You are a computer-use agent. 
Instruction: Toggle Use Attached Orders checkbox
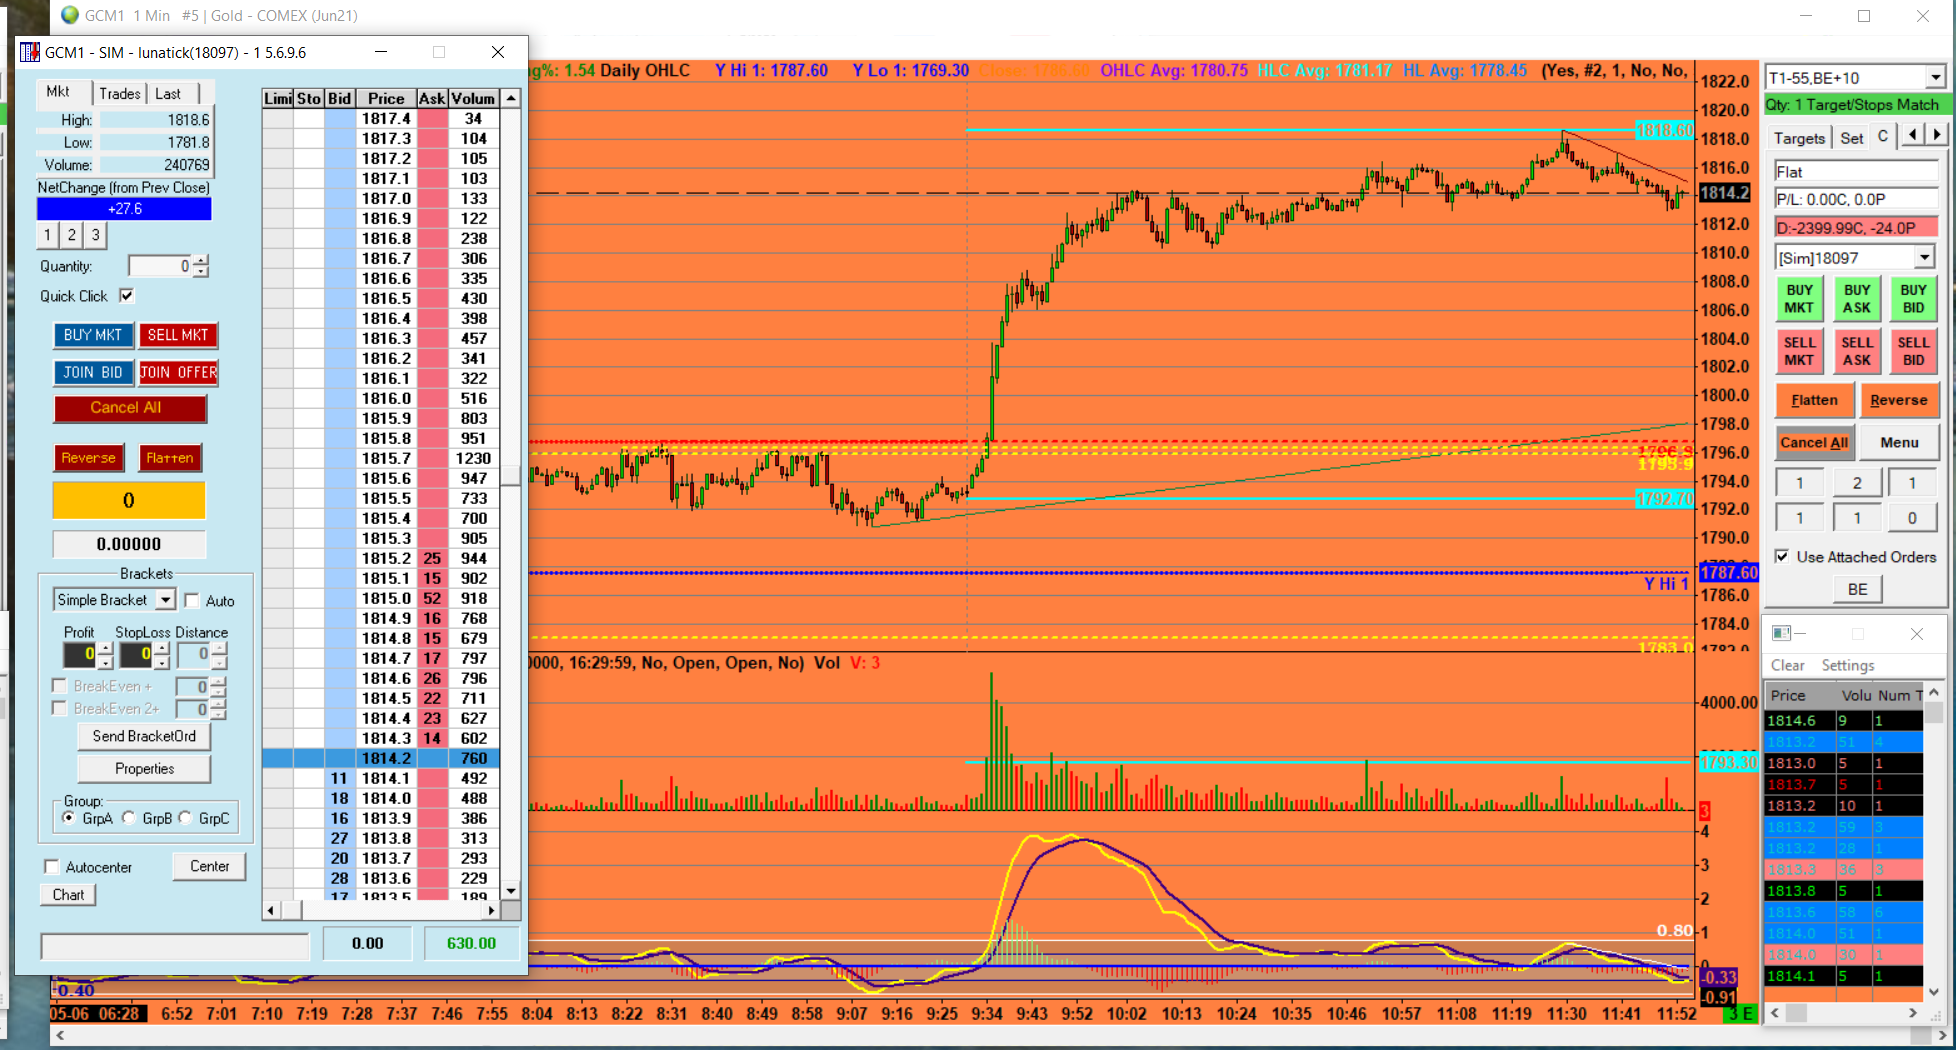[x=1782, y=556]
